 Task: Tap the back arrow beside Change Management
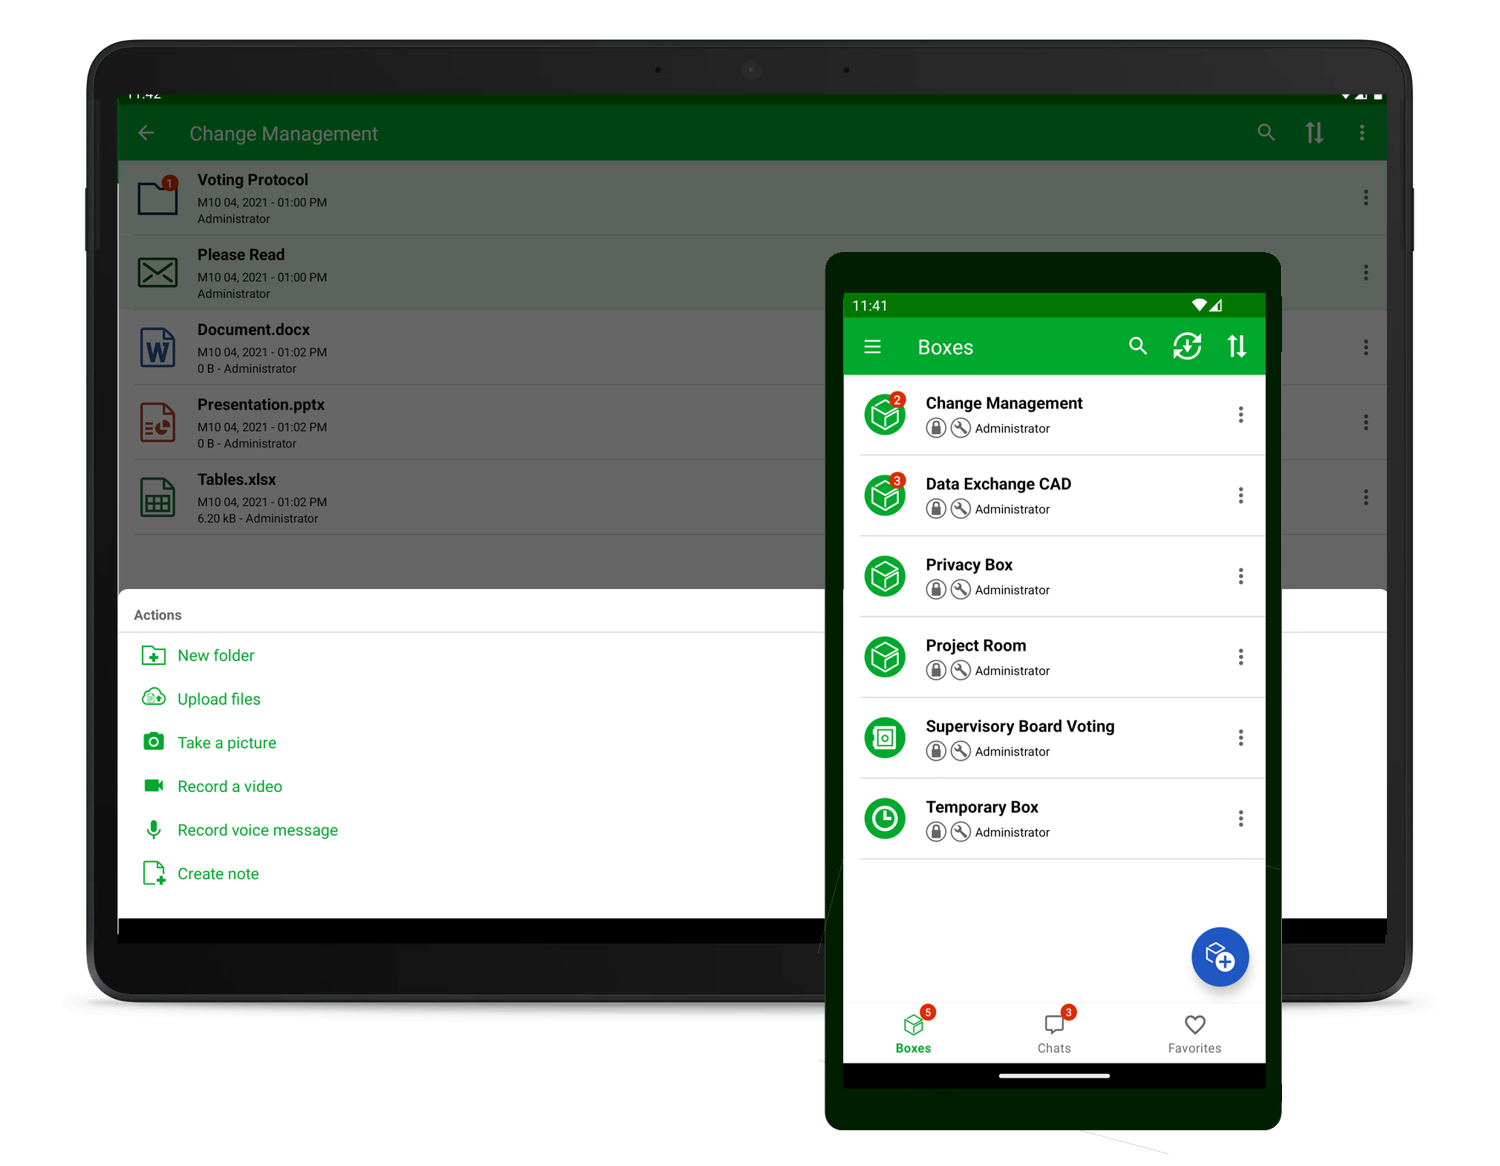pos(146,133)
